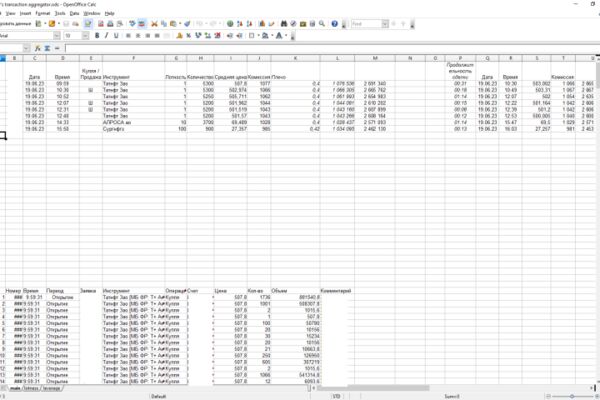Viewport: 600px width, 400px height.
Task: Click the Gallery icon
Action: 303,24
